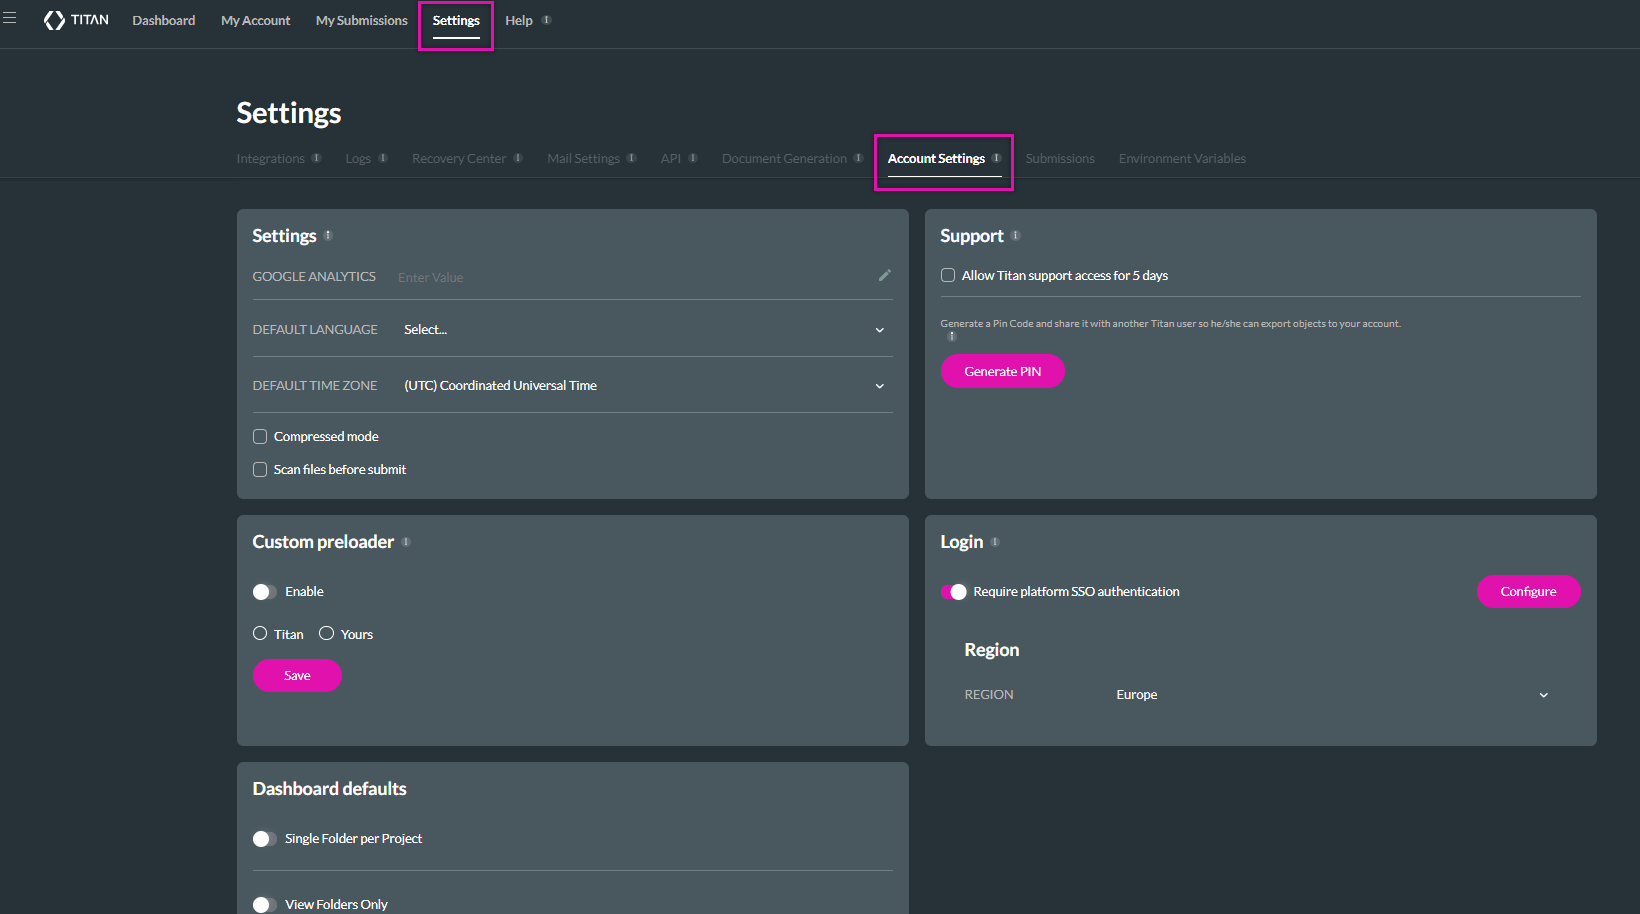The width and height of the screenshot is (1640, 914).
Task: Select the Yours radio button
Action: 326,633
